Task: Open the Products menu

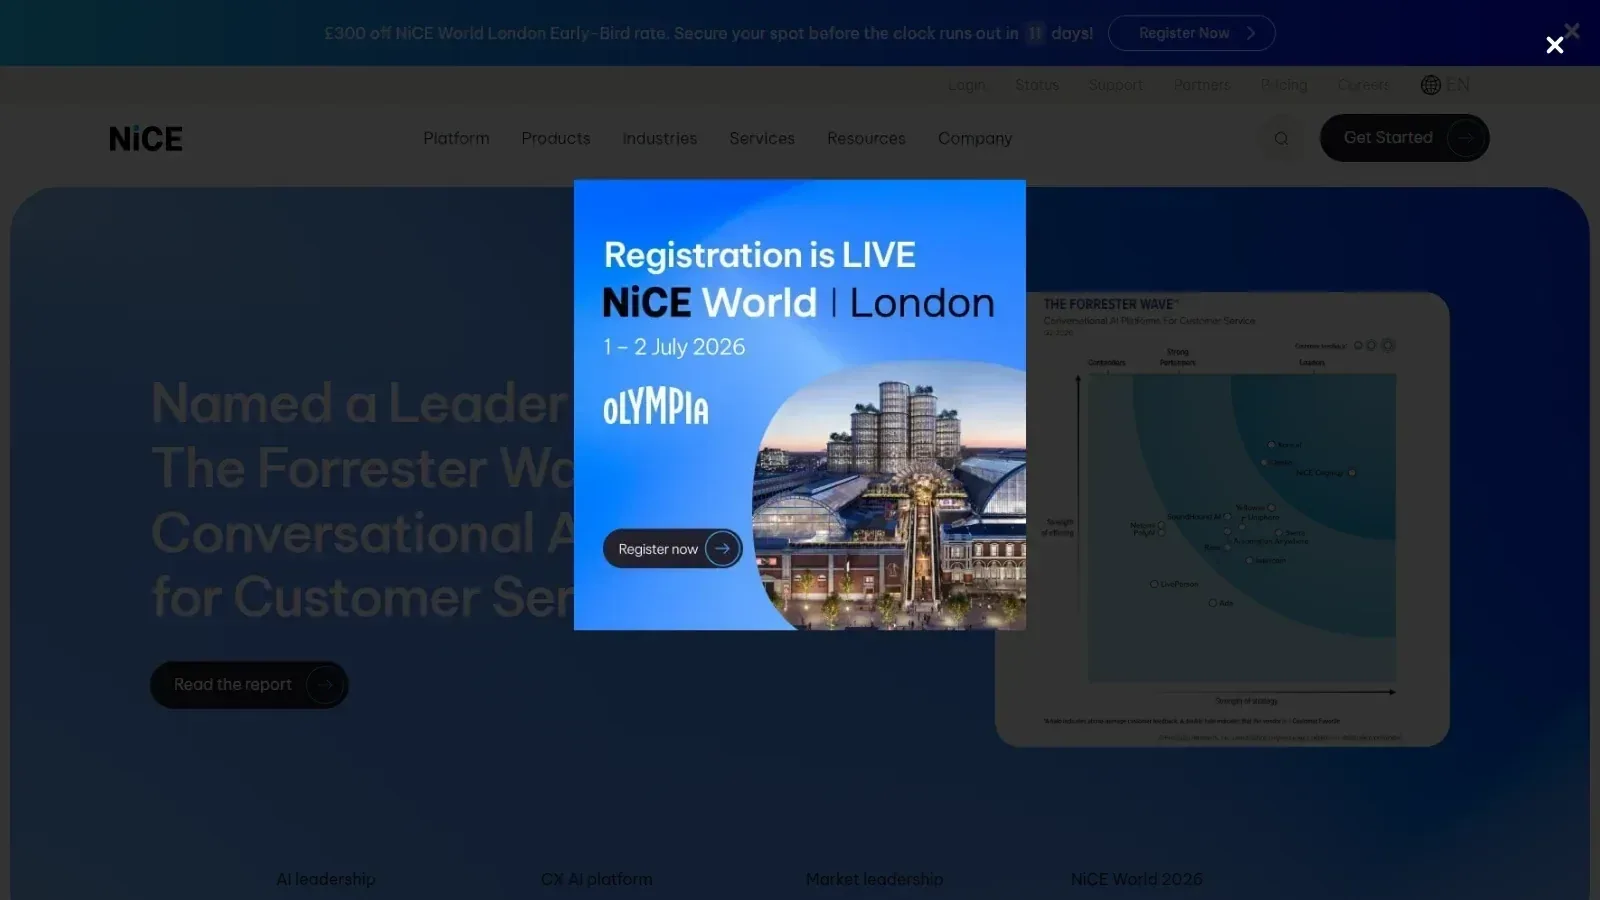Action: (556, 138)
